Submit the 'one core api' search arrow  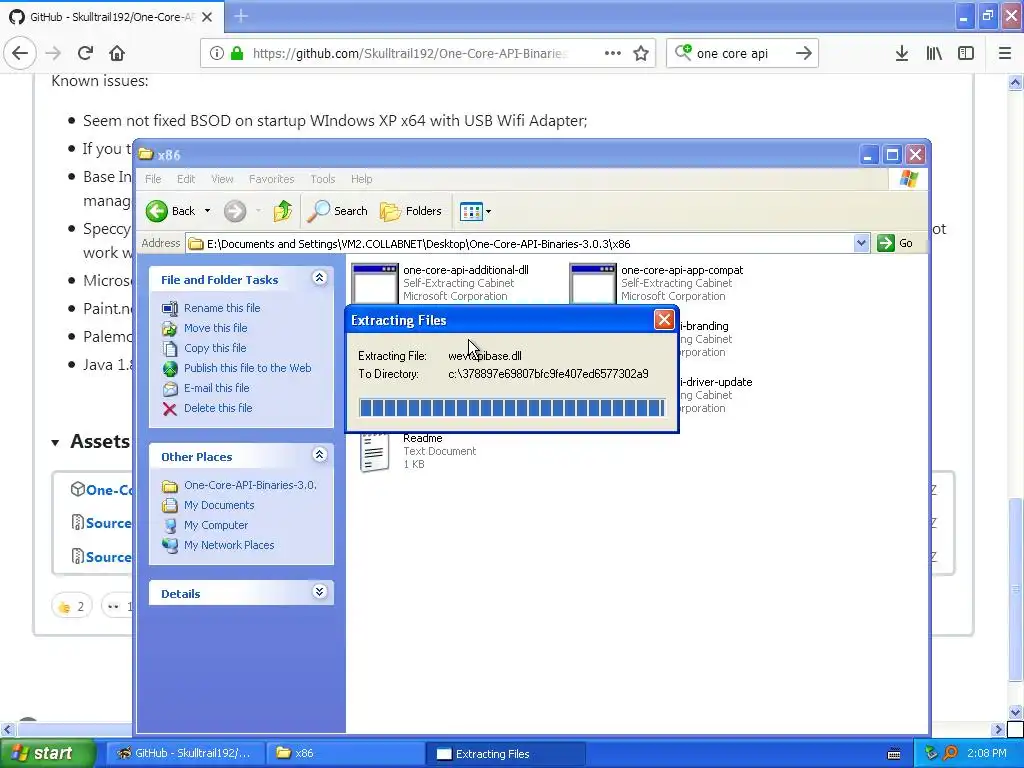(x=803, y=54)
